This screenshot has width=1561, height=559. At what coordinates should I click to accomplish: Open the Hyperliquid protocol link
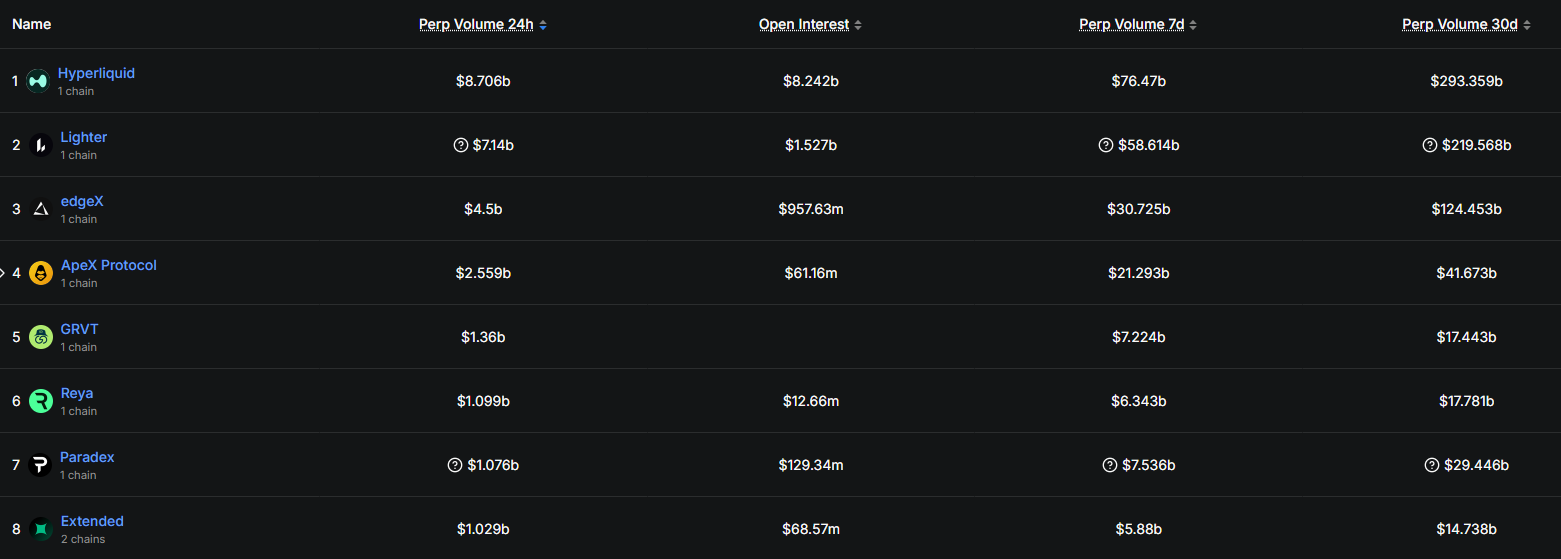coord(96,73)
